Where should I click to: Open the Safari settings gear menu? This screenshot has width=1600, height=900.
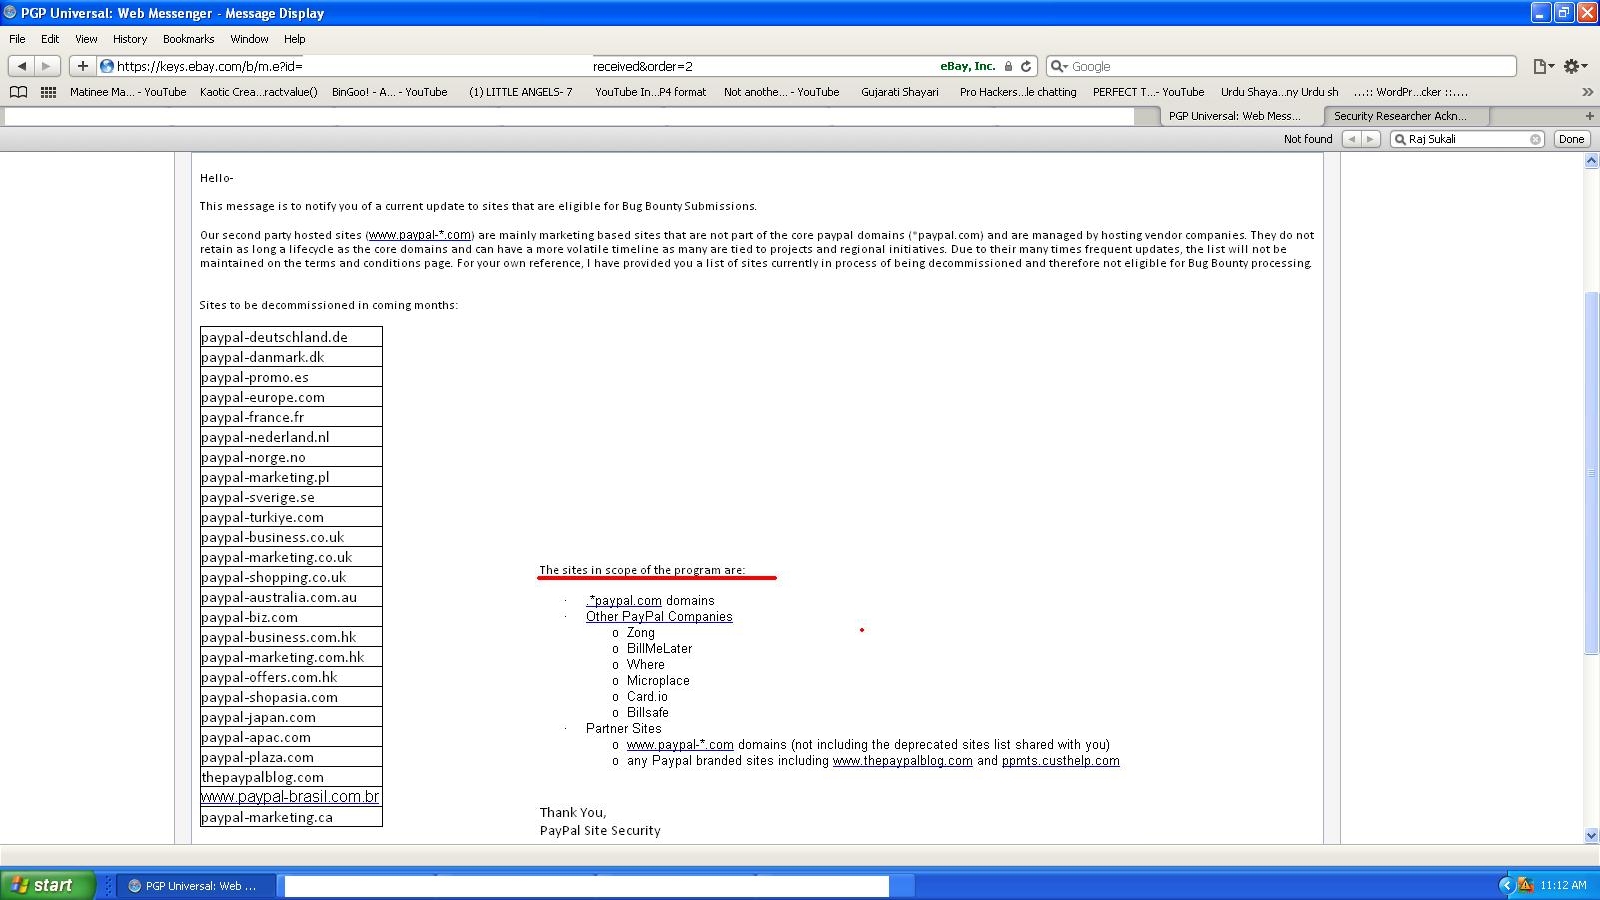pyautogui.click(x=1575, y=67)
